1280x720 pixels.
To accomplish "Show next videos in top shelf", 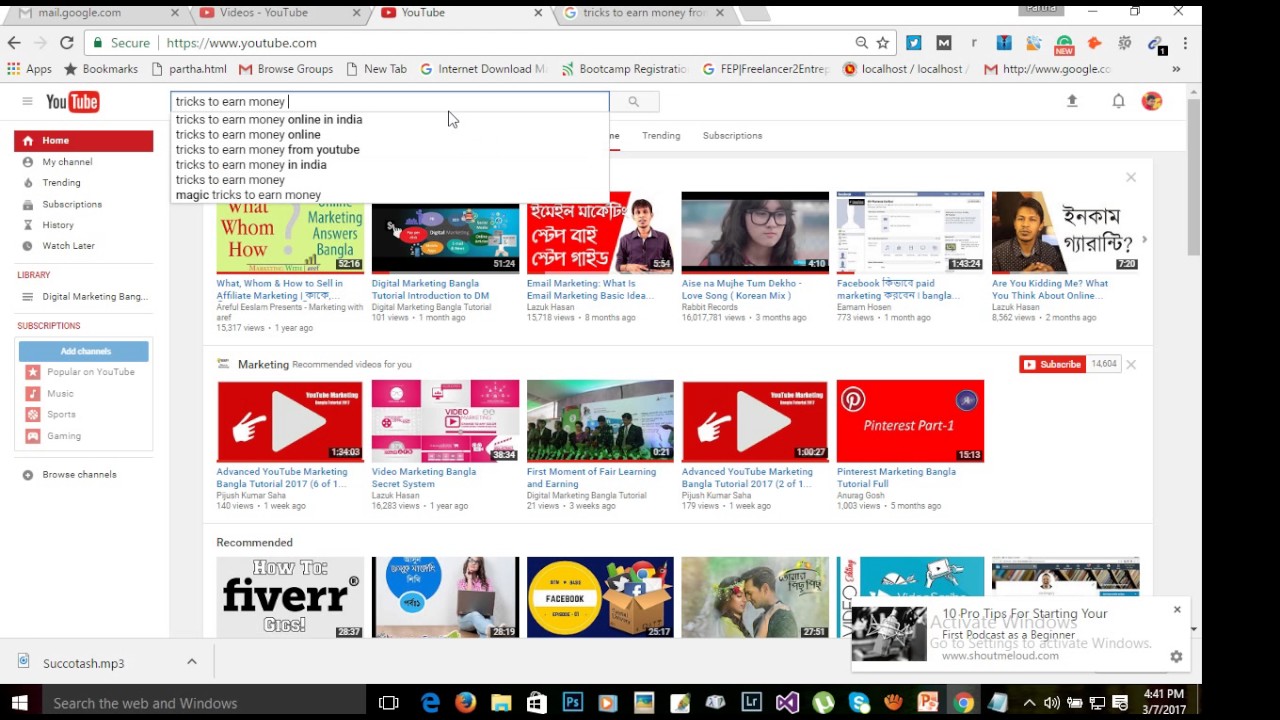I will pyautogui.click(x=1144, y=240).
